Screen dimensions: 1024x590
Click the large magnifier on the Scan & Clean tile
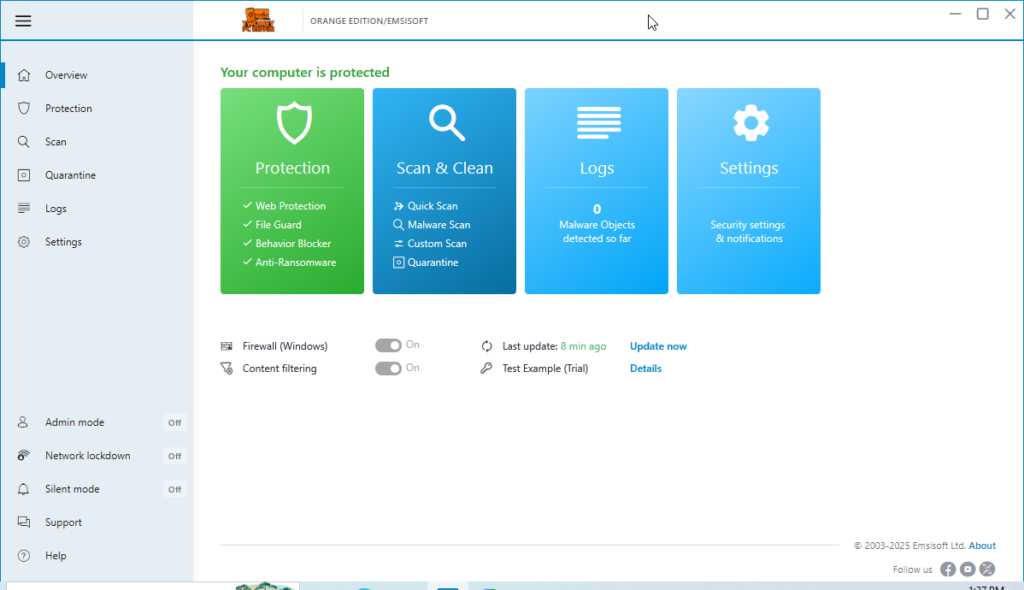(447, 123)
